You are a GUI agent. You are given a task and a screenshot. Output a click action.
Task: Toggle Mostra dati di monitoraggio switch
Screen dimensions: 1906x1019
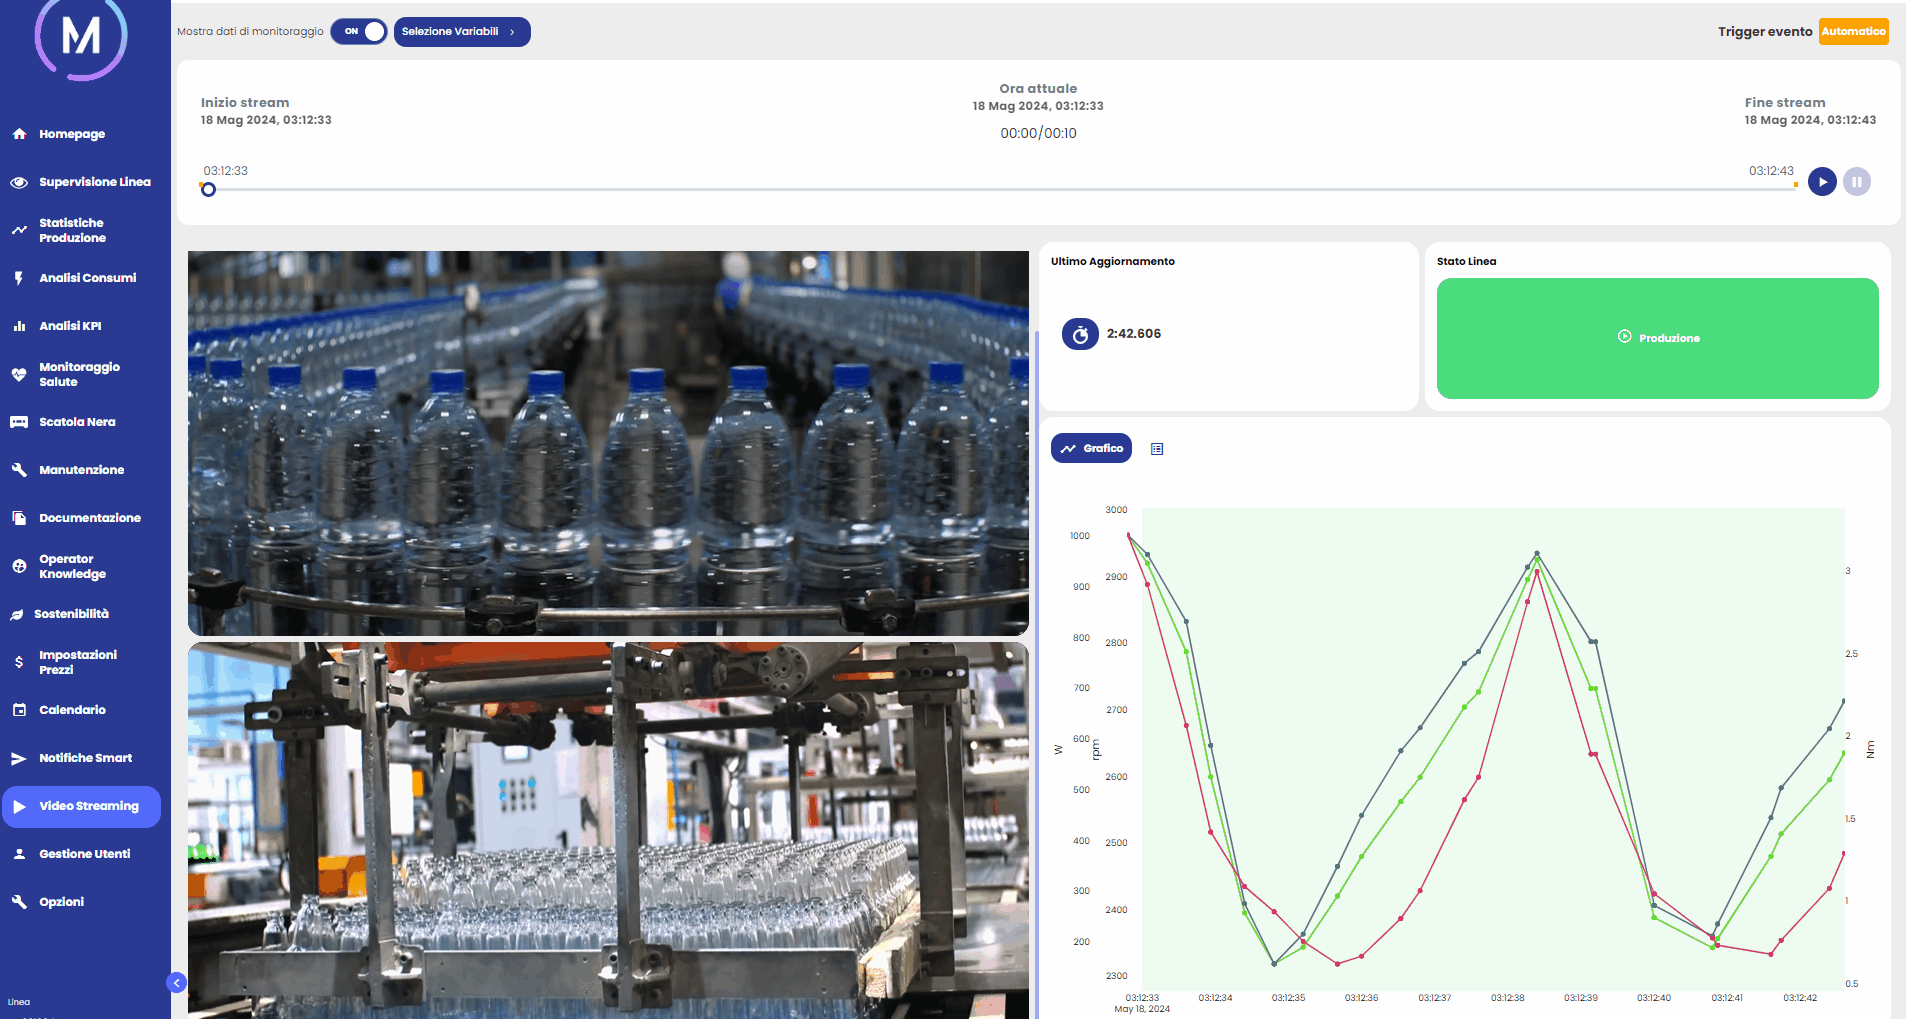(359, 31)
